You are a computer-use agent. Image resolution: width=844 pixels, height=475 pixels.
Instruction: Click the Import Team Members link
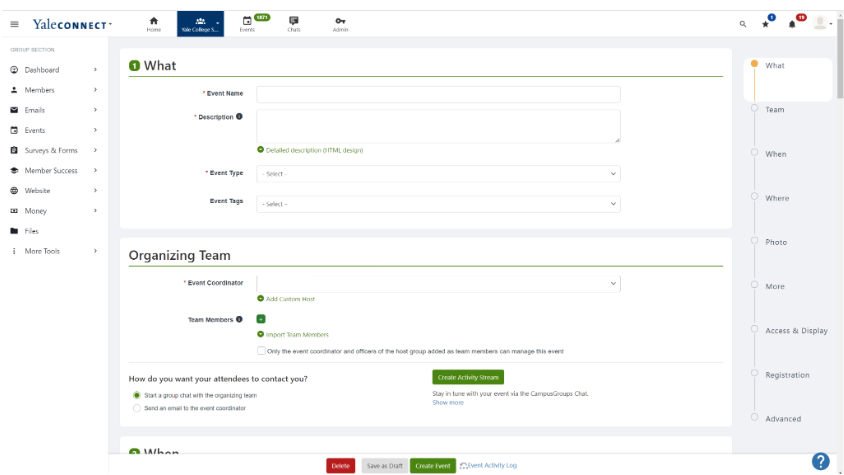[297, 334]
